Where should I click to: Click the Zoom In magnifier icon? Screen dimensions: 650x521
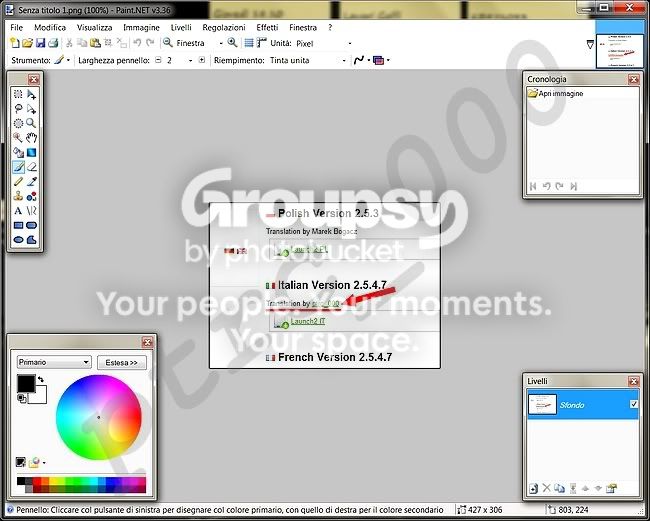tap(233, 42)
